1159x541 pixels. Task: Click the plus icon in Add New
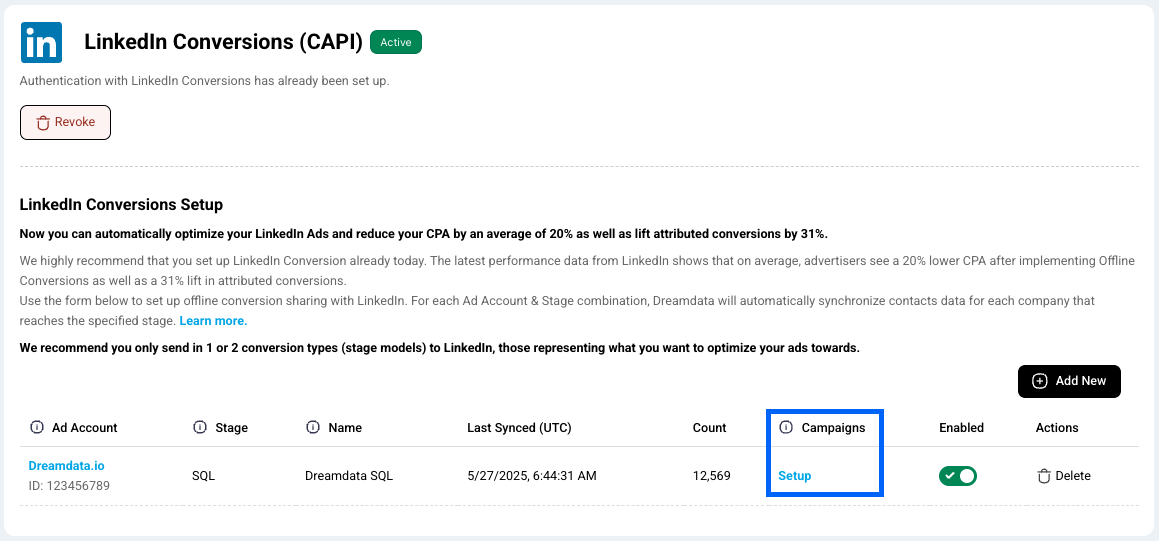(x=1040, y=381)
